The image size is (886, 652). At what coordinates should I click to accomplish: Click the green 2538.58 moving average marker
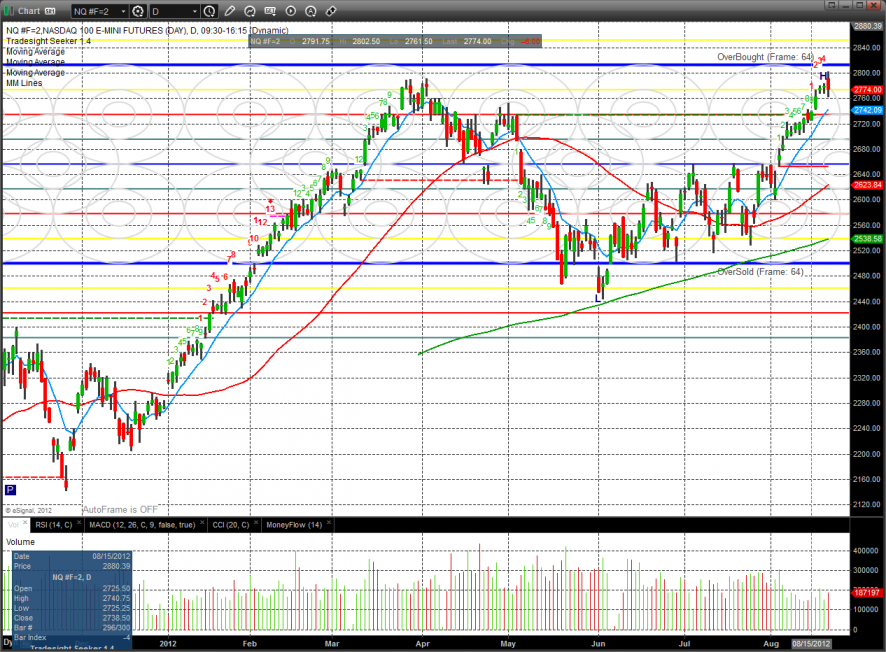click(867, 239)
